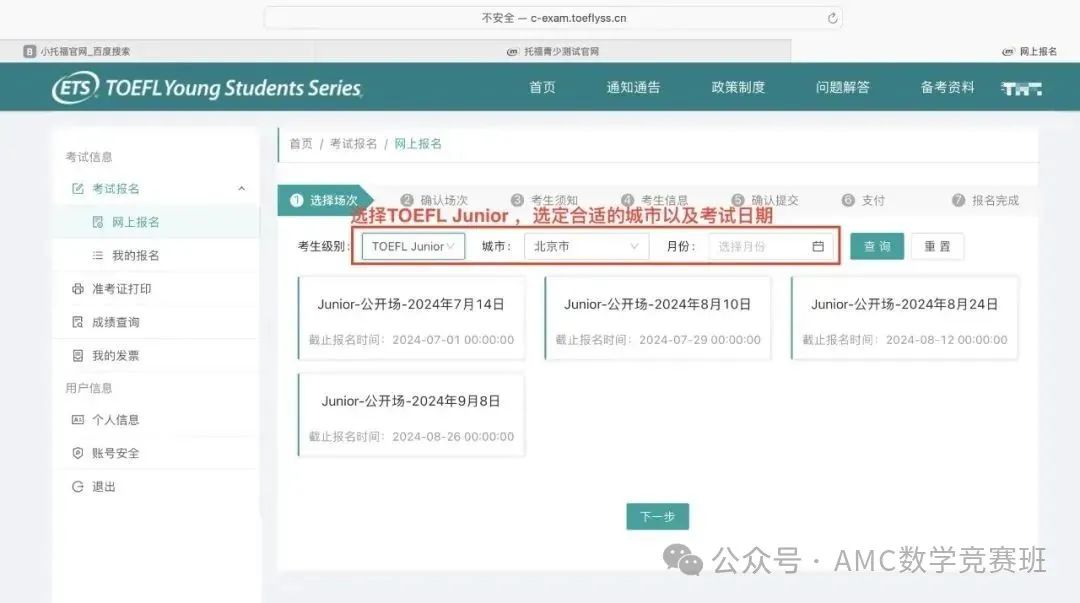Click the calendar icon in 月份 field
The image size is (1080, 603).
click(x=818, y=246)
